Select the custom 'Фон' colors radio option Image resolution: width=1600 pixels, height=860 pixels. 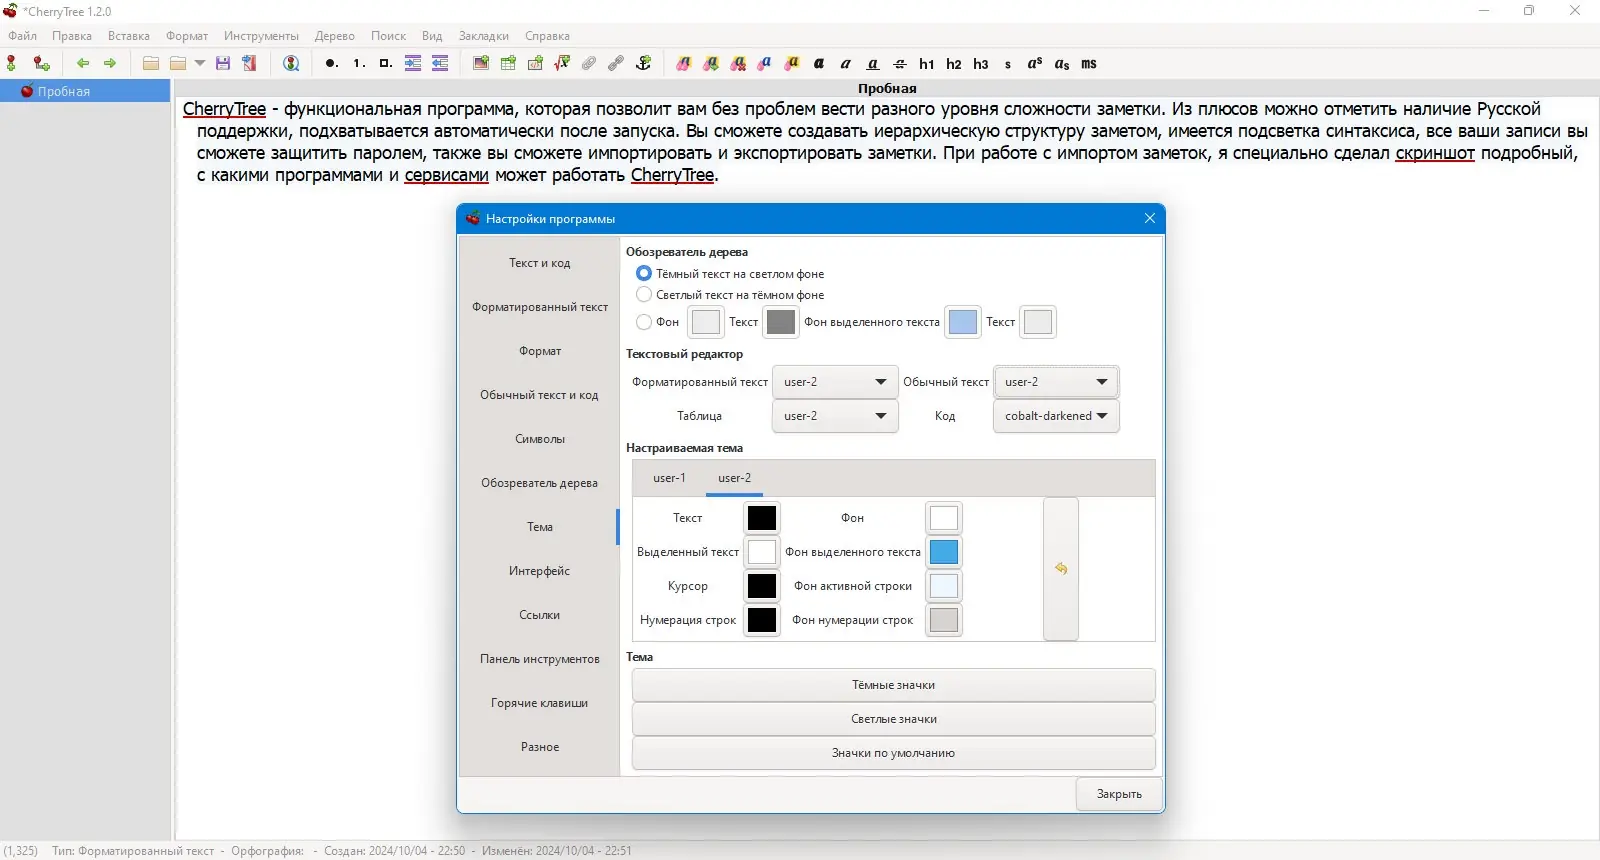644,321
